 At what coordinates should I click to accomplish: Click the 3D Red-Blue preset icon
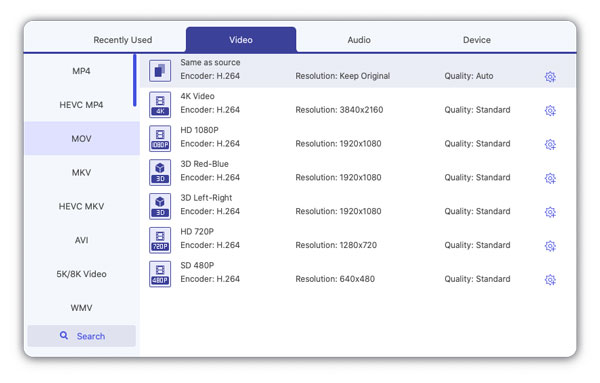tap(160, 173)
